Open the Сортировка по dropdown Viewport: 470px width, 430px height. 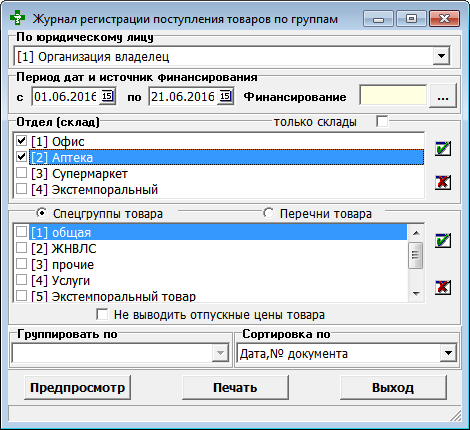[x=448, y=353]
